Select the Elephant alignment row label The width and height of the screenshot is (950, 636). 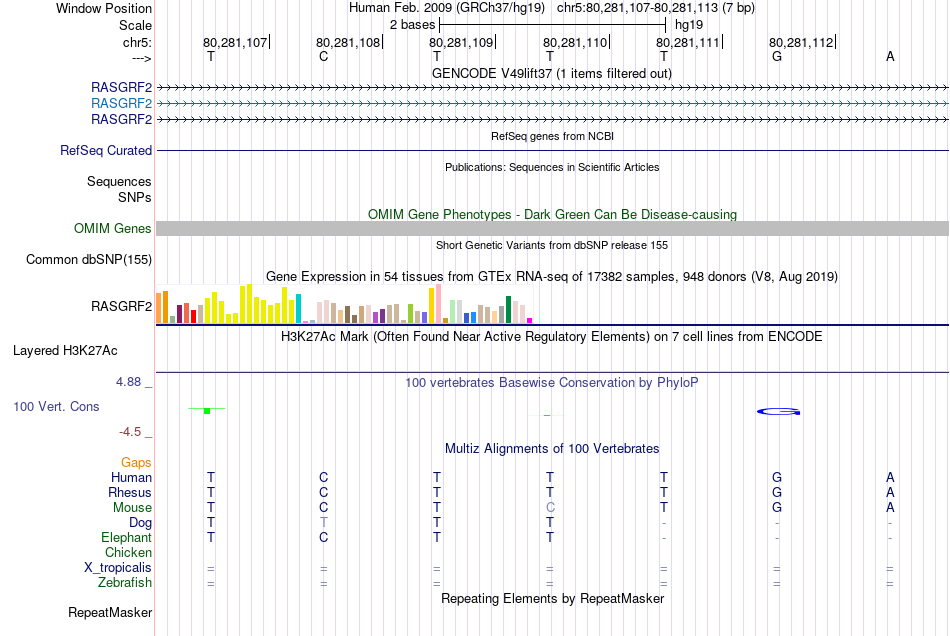click(x=127, y=538)
